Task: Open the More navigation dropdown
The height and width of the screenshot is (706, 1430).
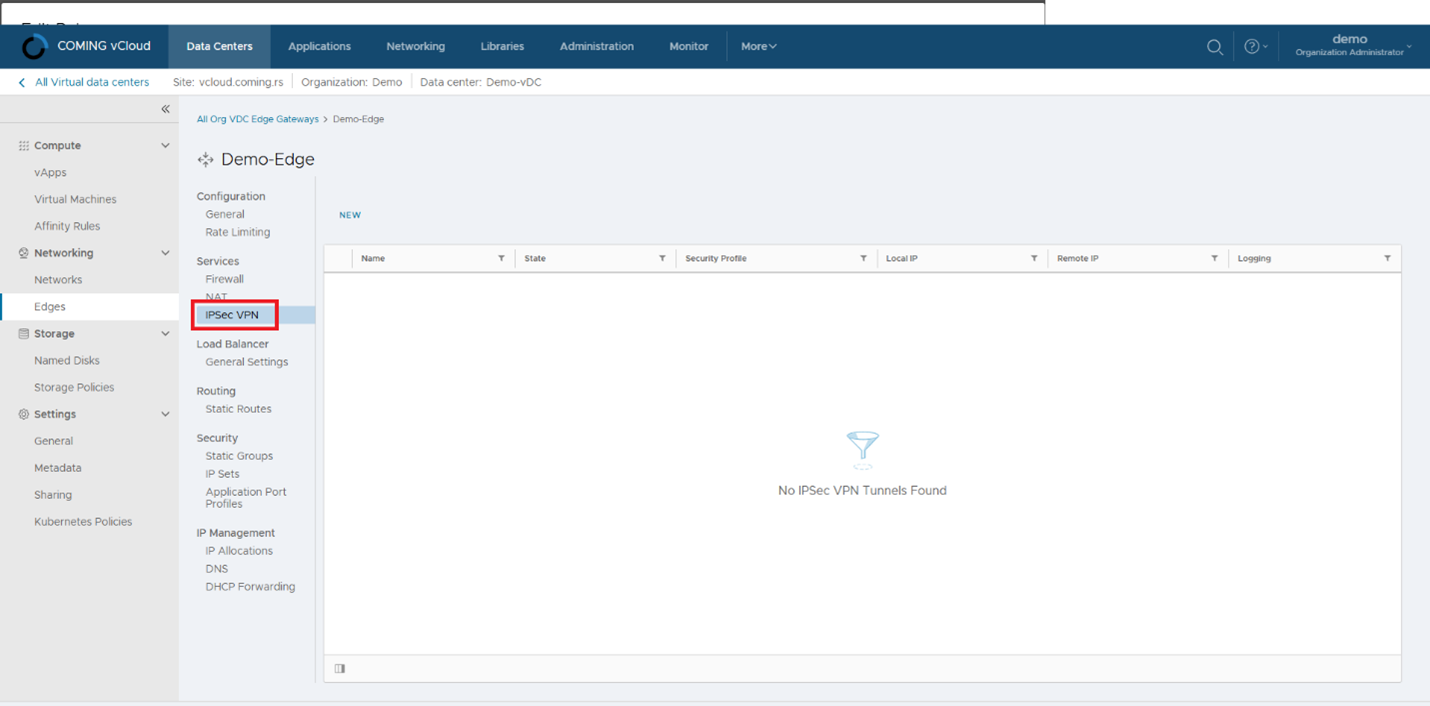Action: click(x=757, y=46)
